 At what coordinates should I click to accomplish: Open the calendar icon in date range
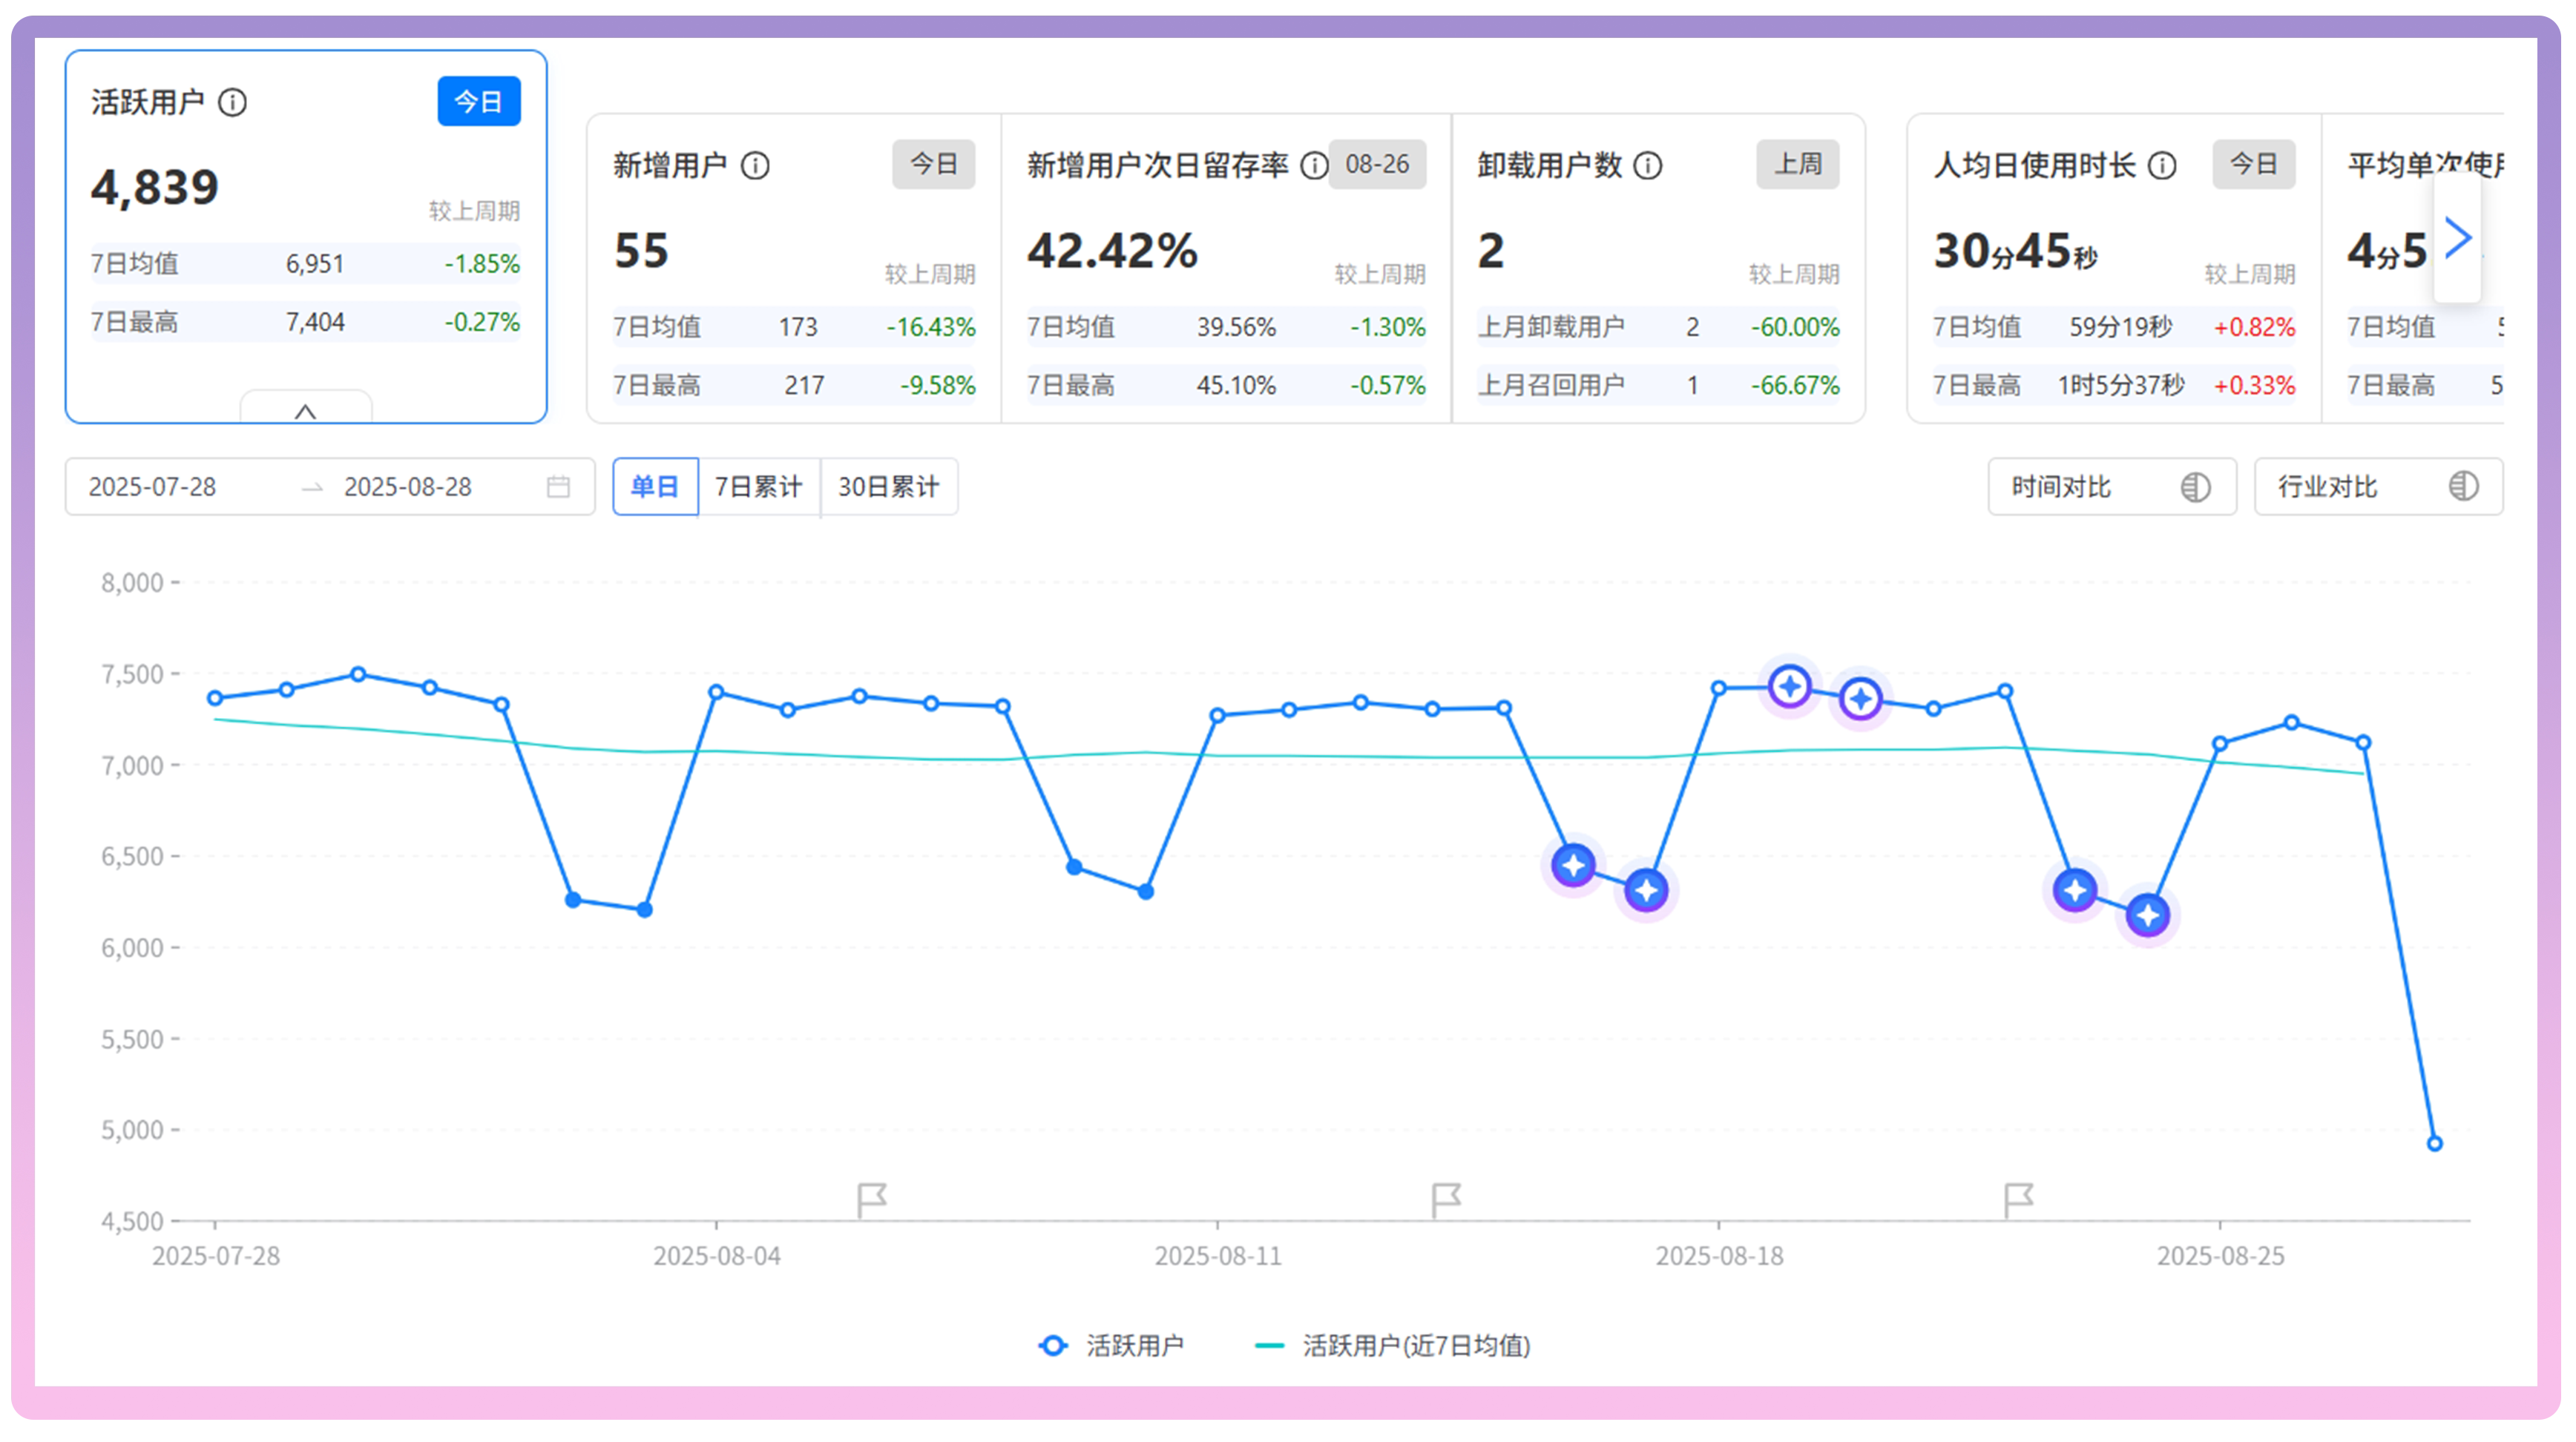point(558,487)
